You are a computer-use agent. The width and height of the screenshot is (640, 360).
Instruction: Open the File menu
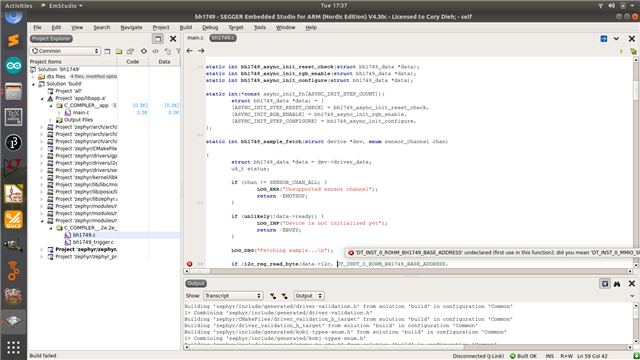[38, 27]
